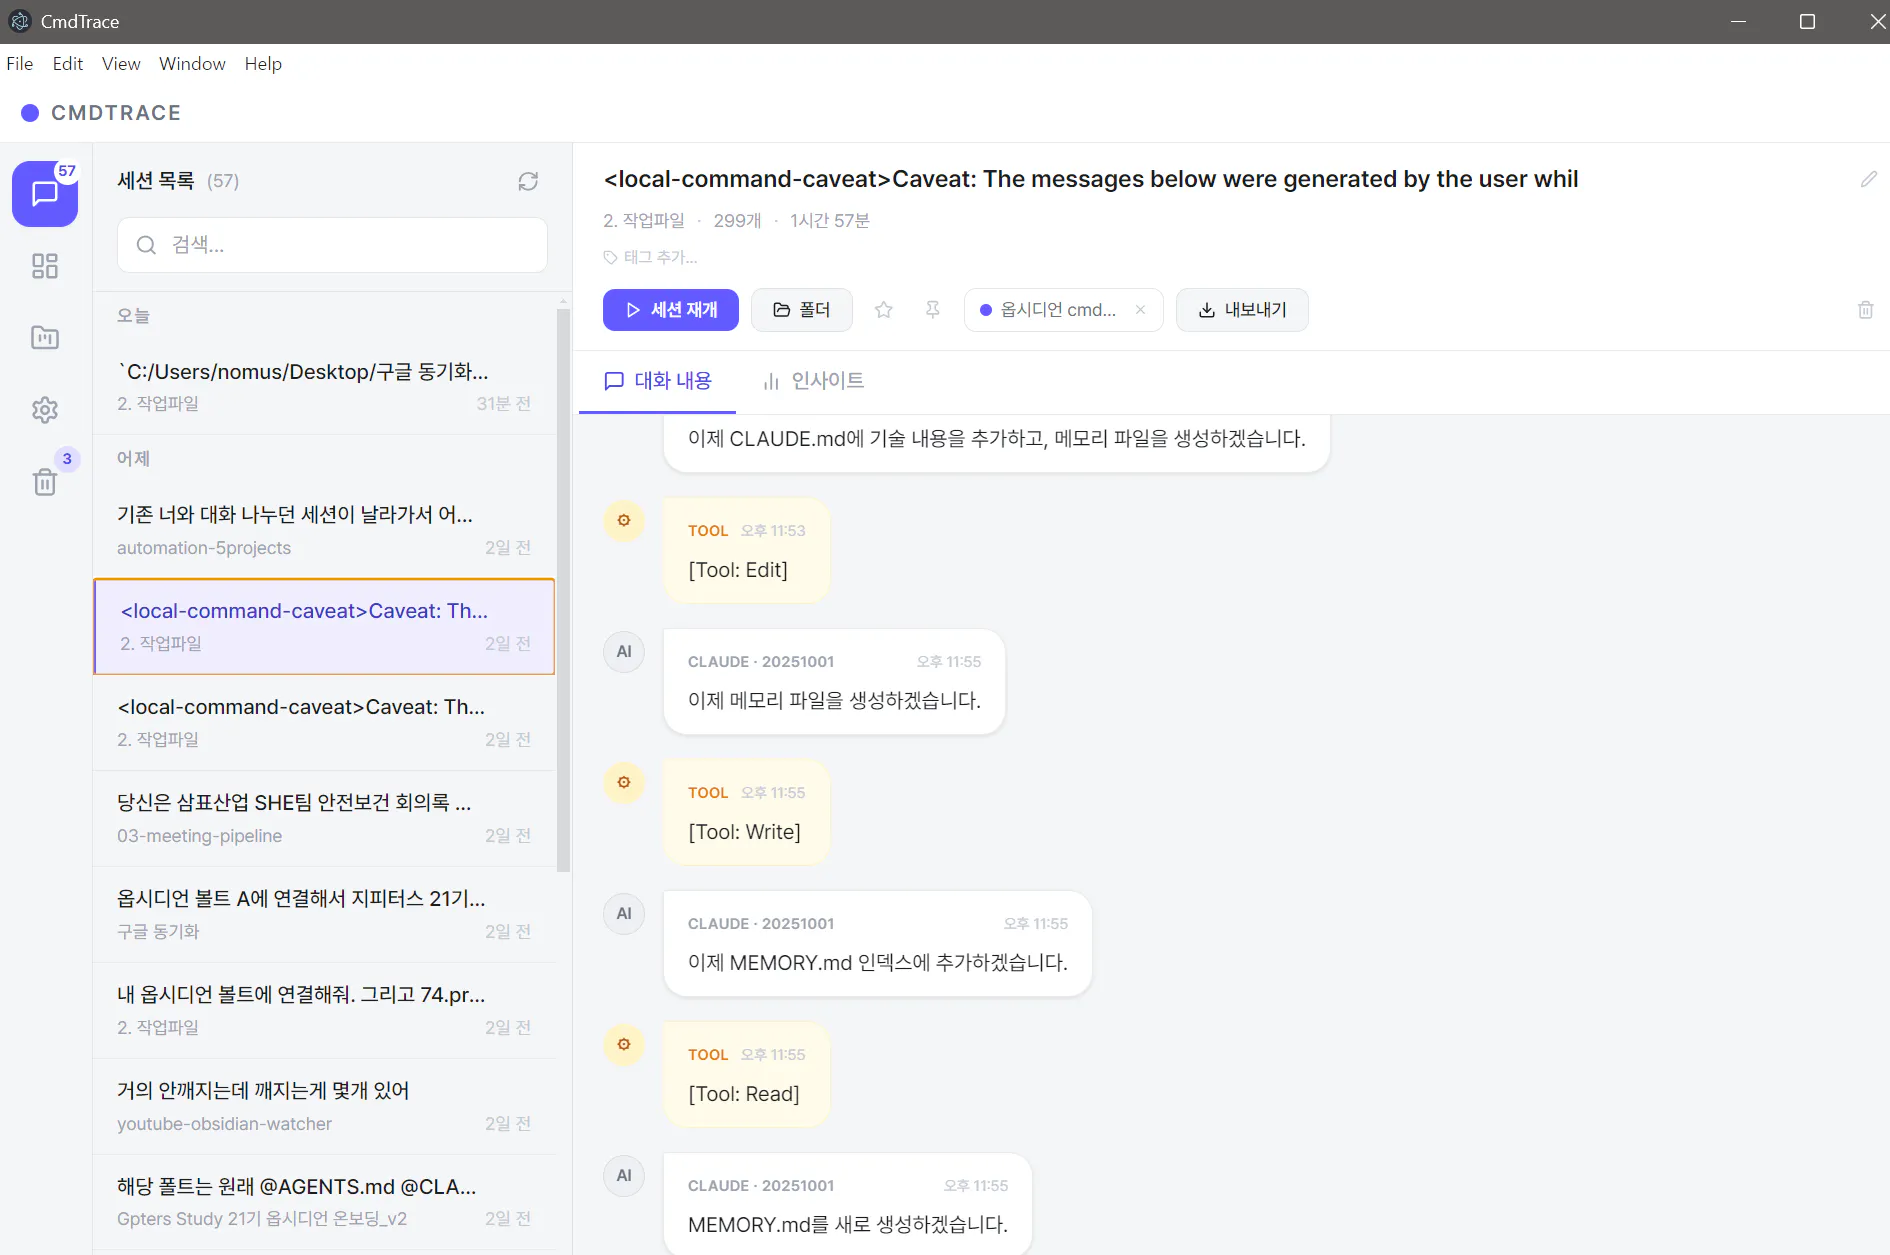Viewport: 1890px width, 1255px height.
Task: Focus the 검색 session search field
Action: pos(332,245)
